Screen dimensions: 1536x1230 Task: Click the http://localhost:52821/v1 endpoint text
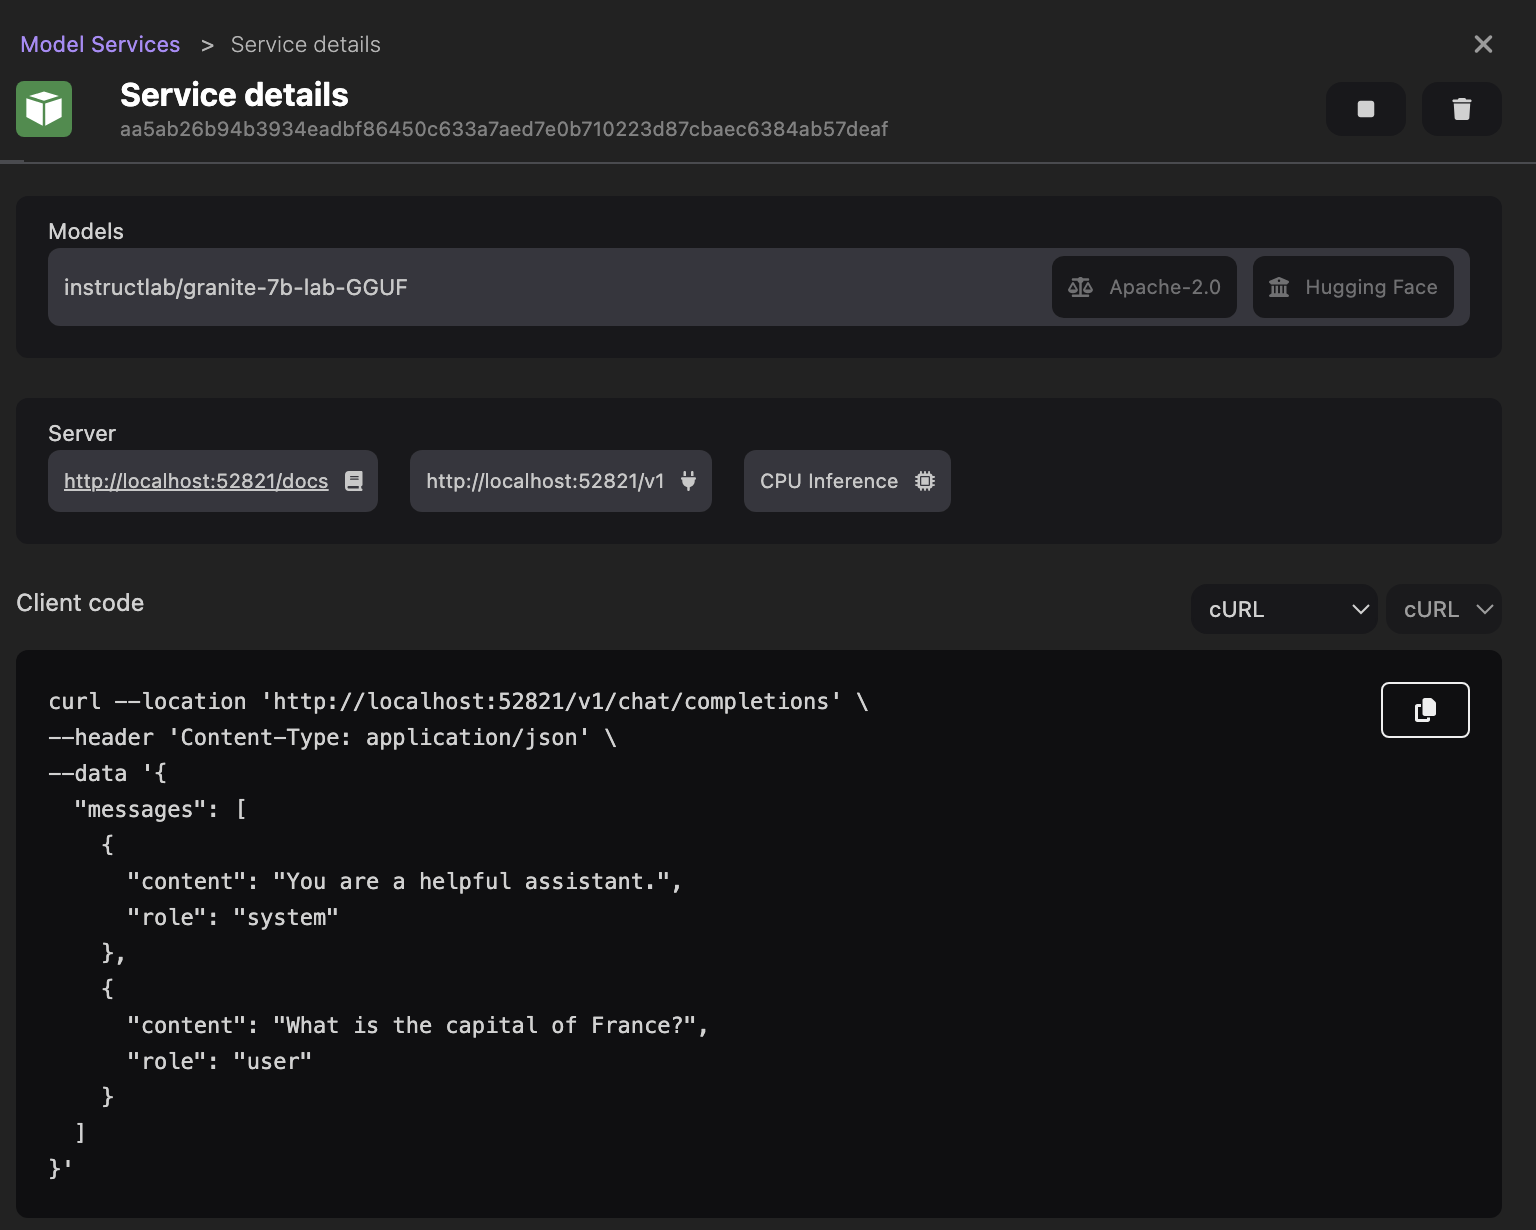[x=545, y=481]
